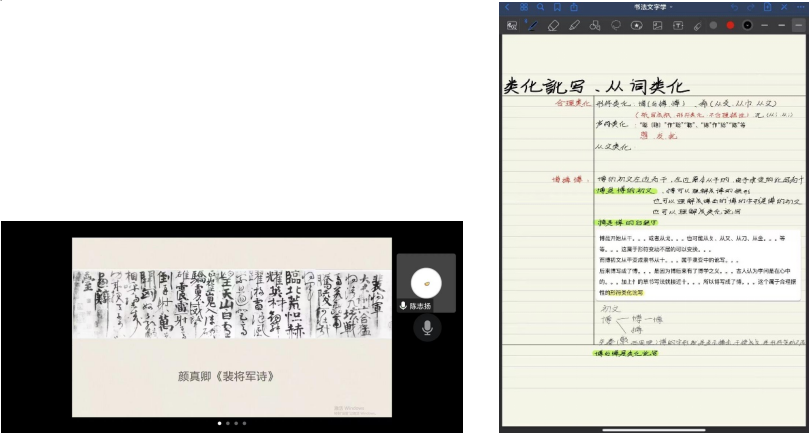Select the thinnest stroke width

765,25
